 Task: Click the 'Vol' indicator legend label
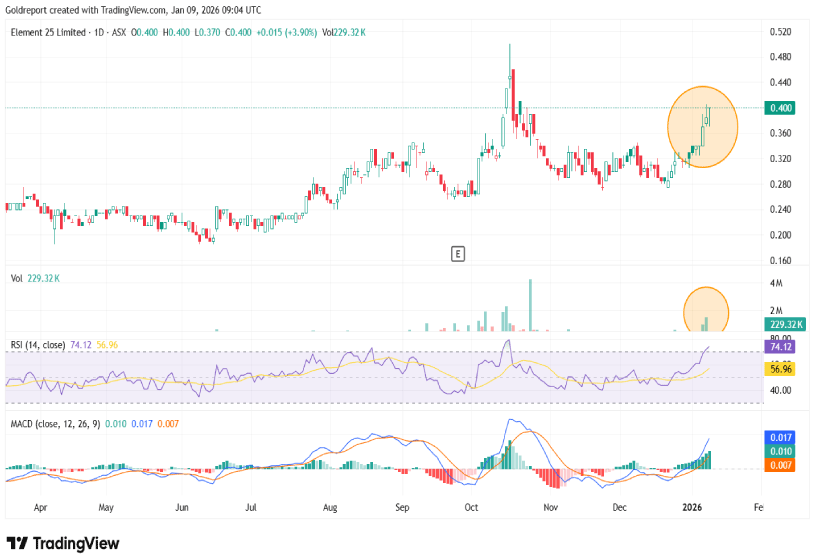click(16, 281)
